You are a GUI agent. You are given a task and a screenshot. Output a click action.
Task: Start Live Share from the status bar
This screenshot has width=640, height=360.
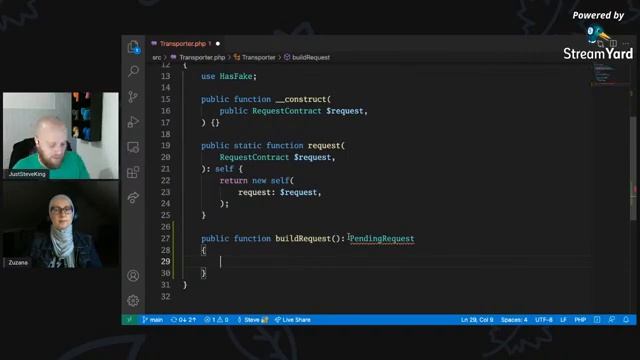(x=293, y=320)
